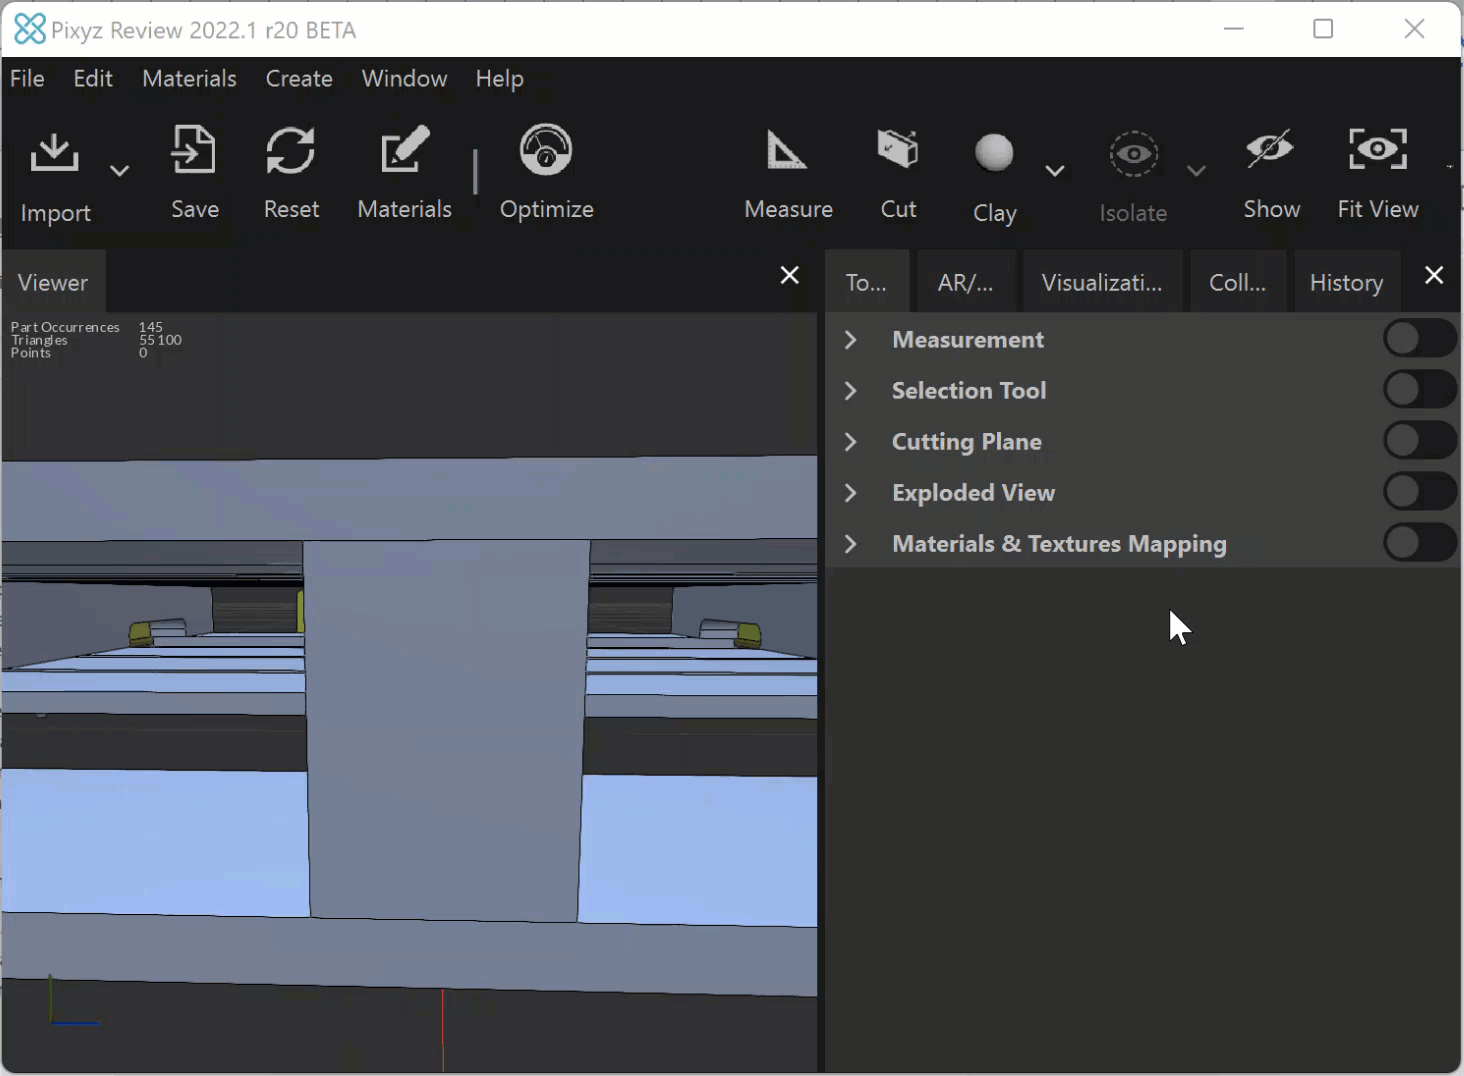
Task: Click the Show hidden parts icon
Action: coord(1270,150)
